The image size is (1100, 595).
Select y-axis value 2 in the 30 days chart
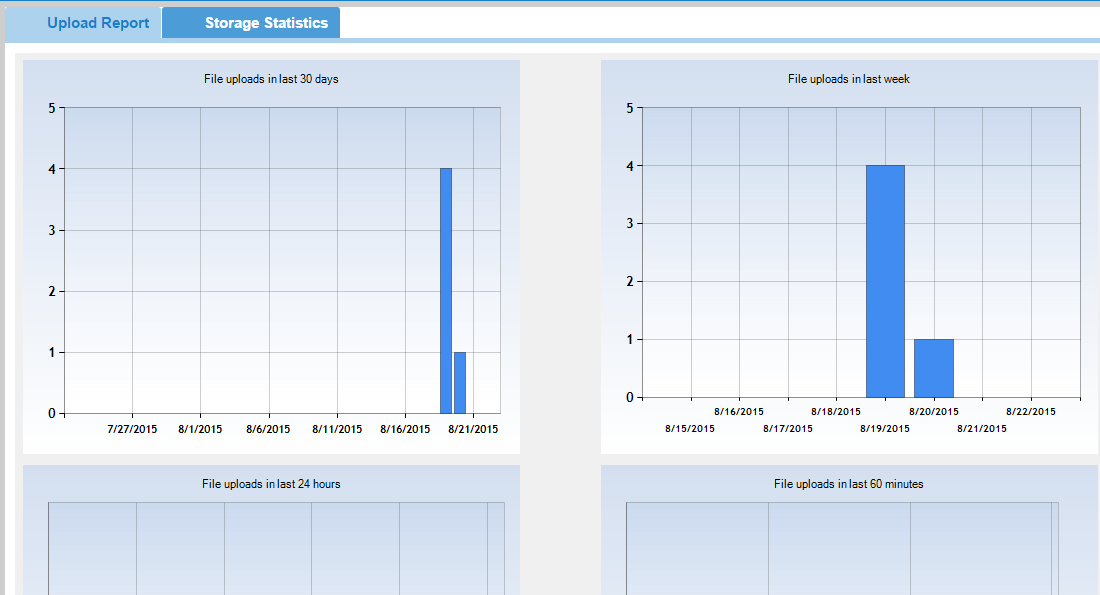tap(52, 292)
